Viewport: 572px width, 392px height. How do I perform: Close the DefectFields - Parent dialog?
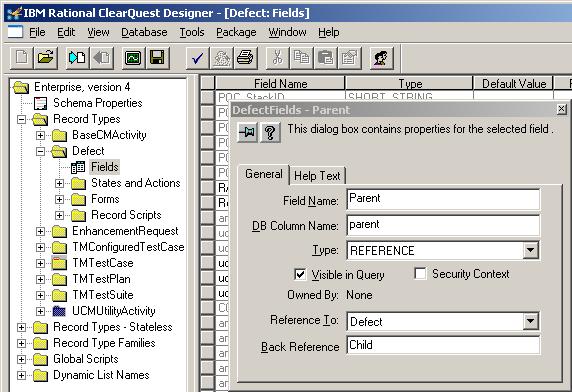tap(562, 109)
